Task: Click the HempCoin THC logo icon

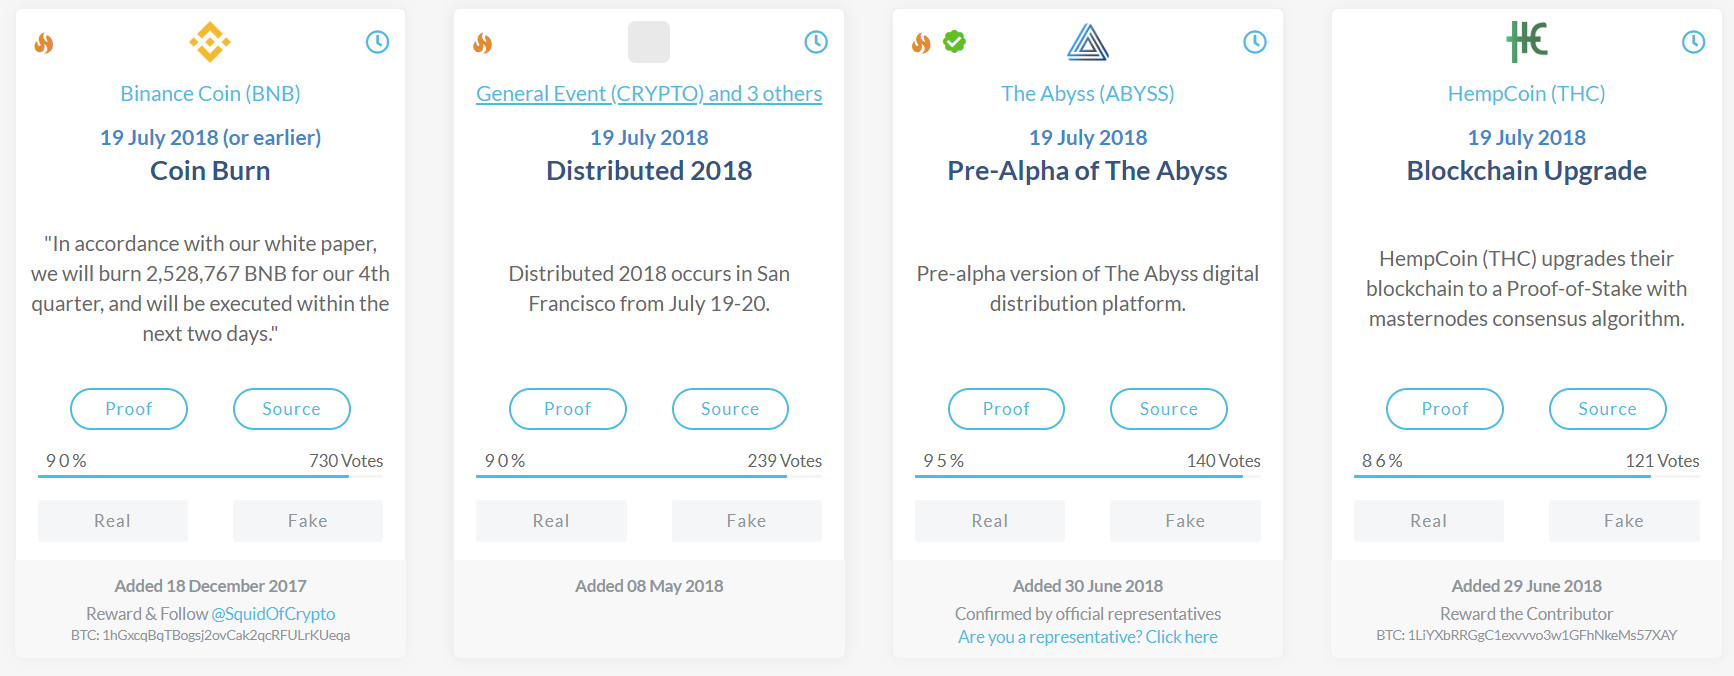Action: [x=1526, y=42]
